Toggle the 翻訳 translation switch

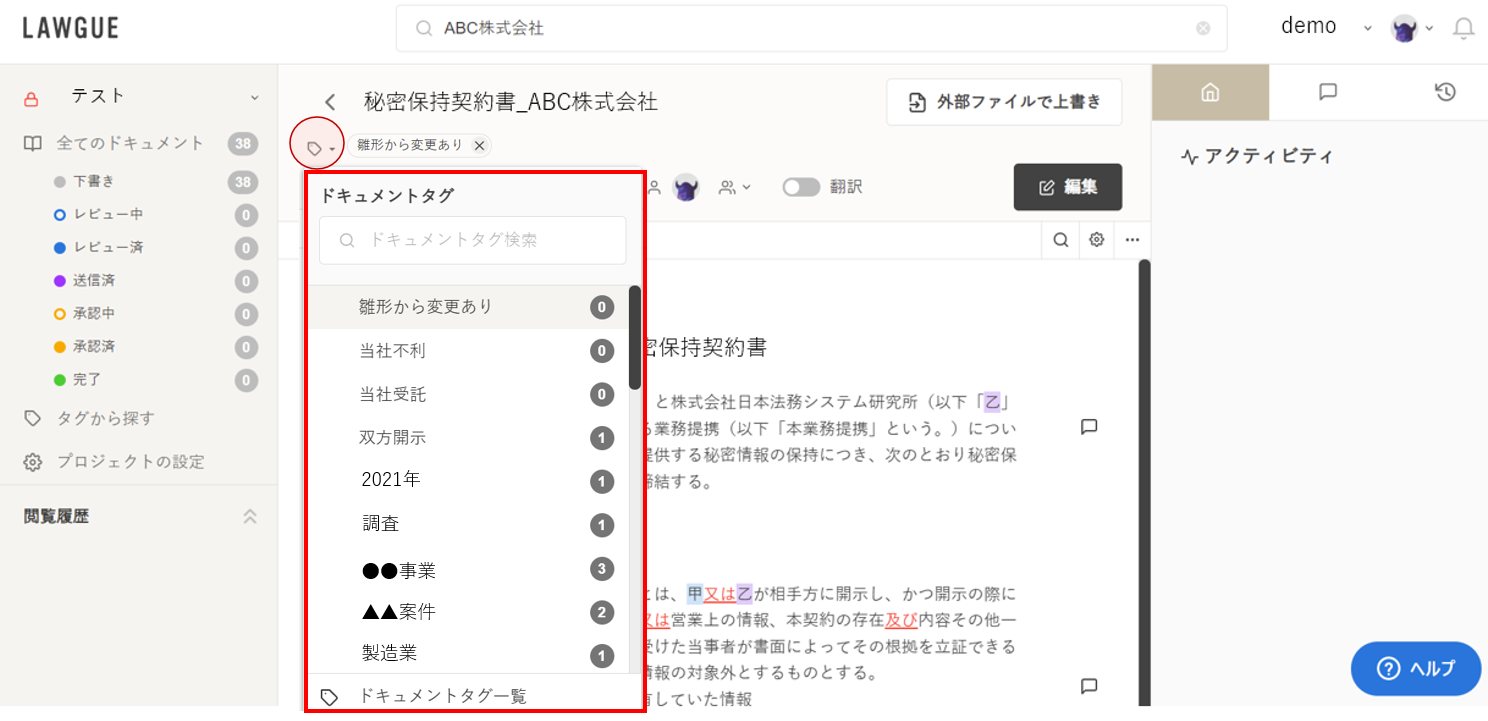801,187
